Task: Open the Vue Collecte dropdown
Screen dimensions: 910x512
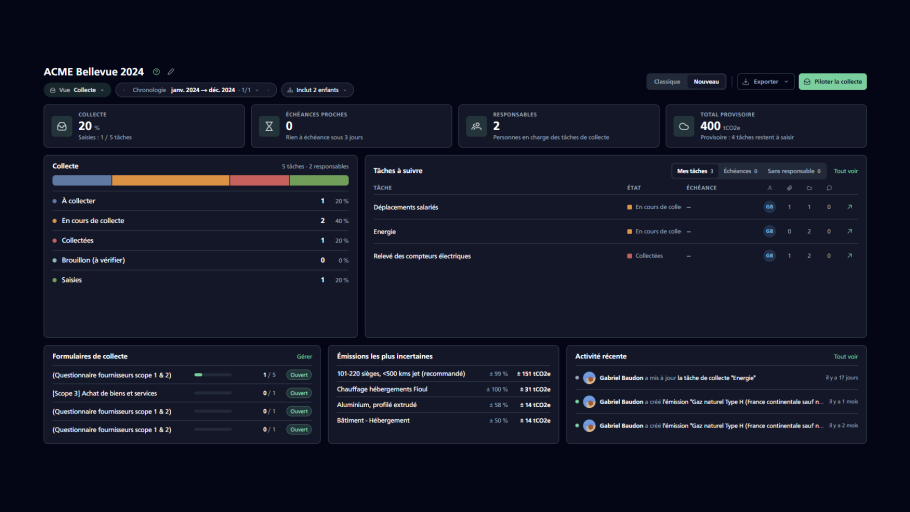Action: point(77,91)
